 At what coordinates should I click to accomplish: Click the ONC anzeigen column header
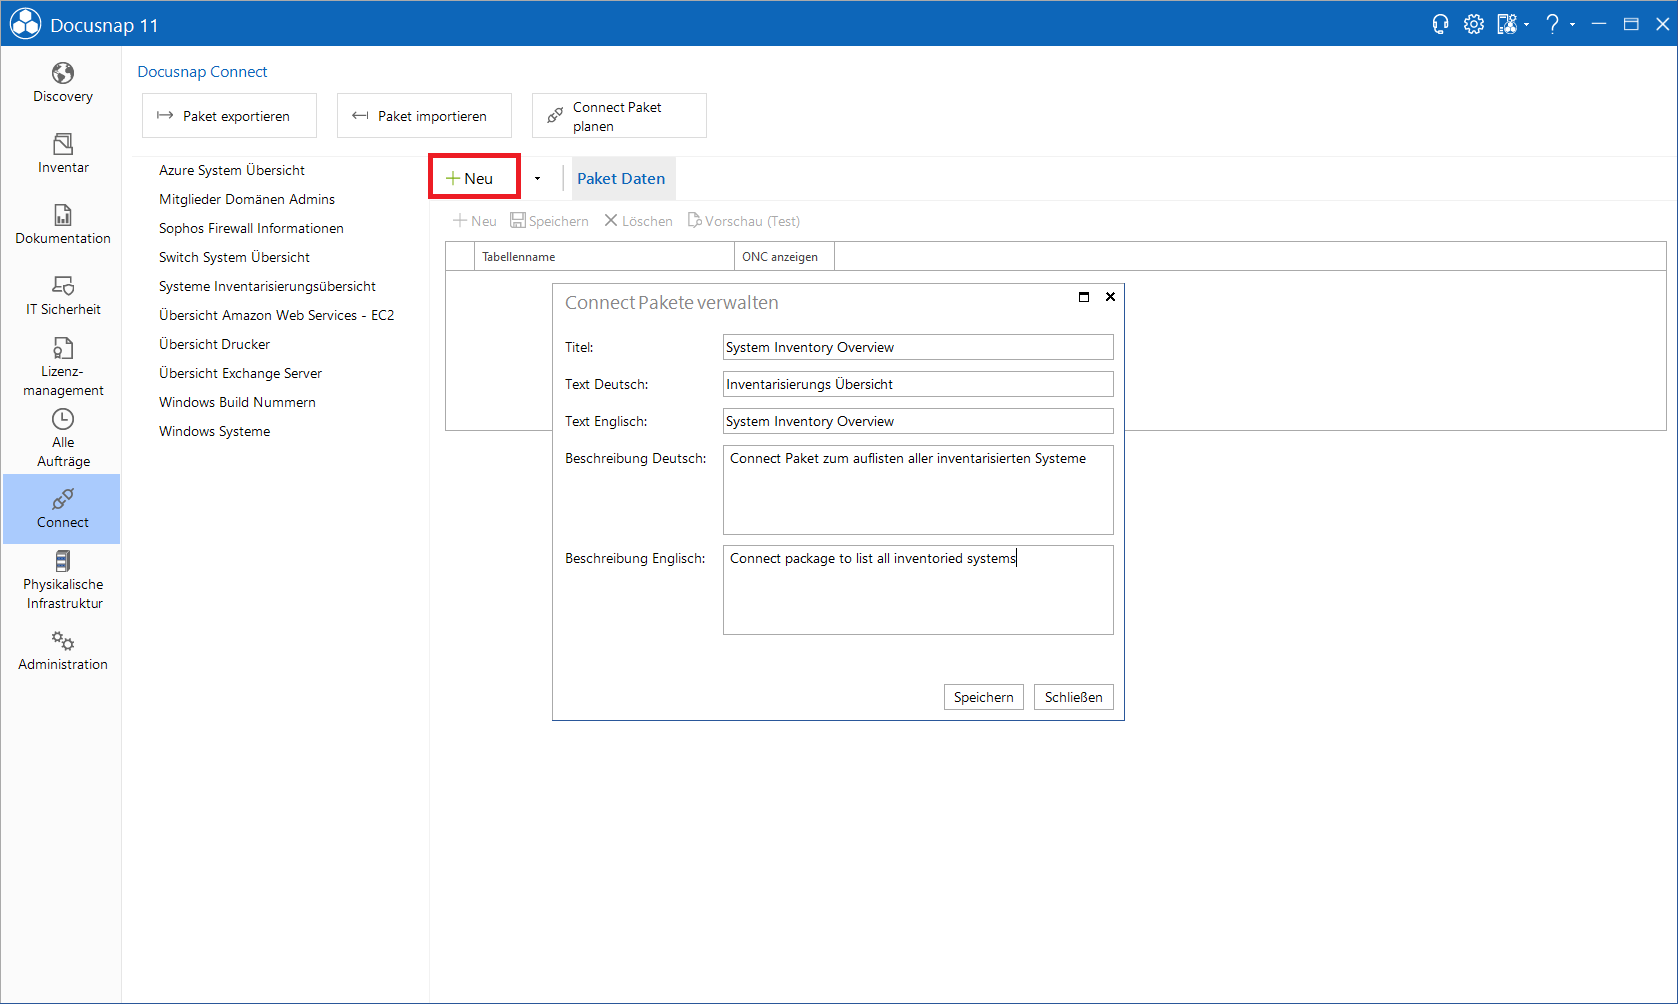tap(784, 257)
